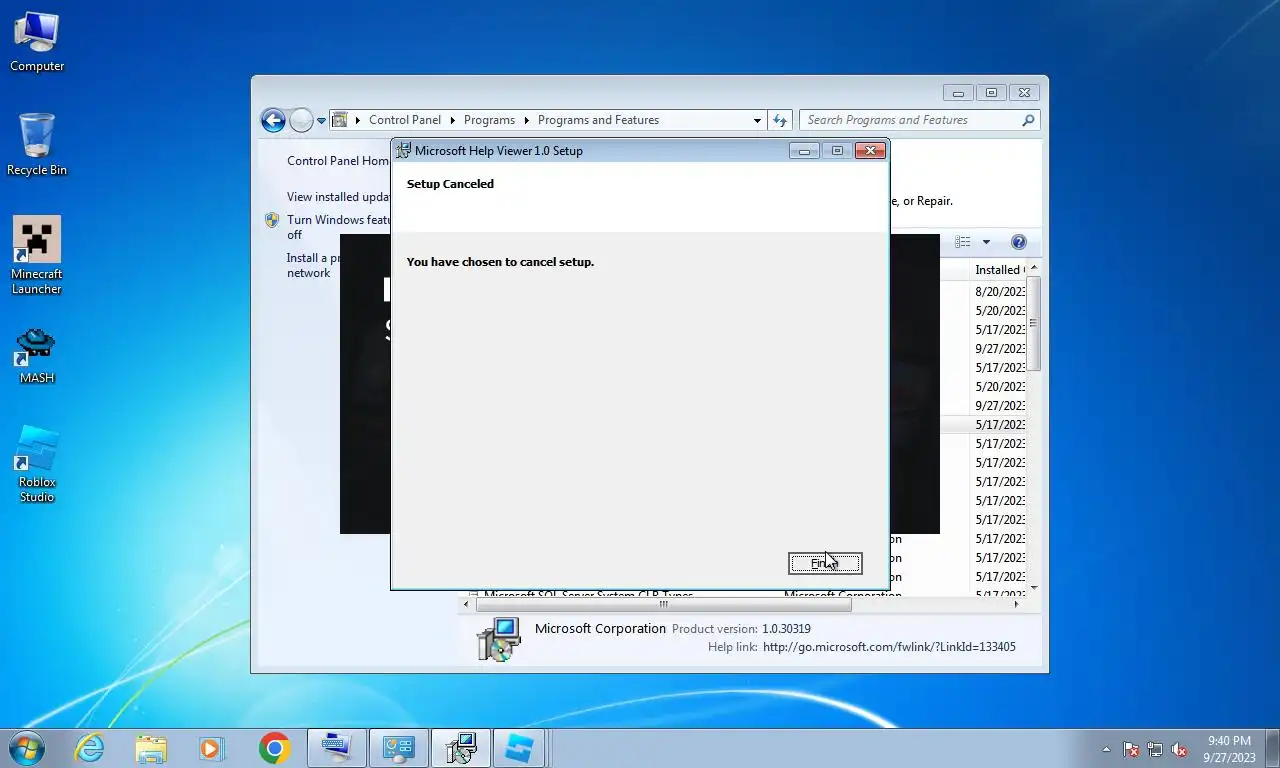Minimize the Programs and Features window
1280x768 pixels.
tap(958, 93)
